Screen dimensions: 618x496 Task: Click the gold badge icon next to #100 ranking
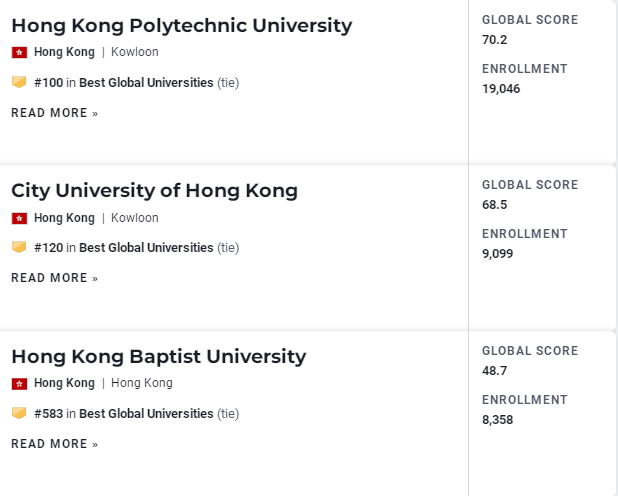pyautogui.click(x=19, y=82)
